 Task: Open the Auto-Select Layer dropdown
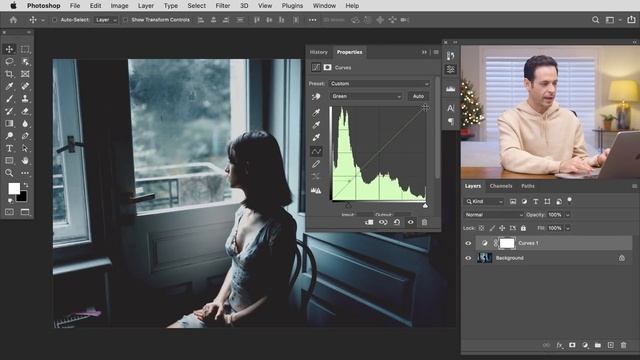coord(106,20)
